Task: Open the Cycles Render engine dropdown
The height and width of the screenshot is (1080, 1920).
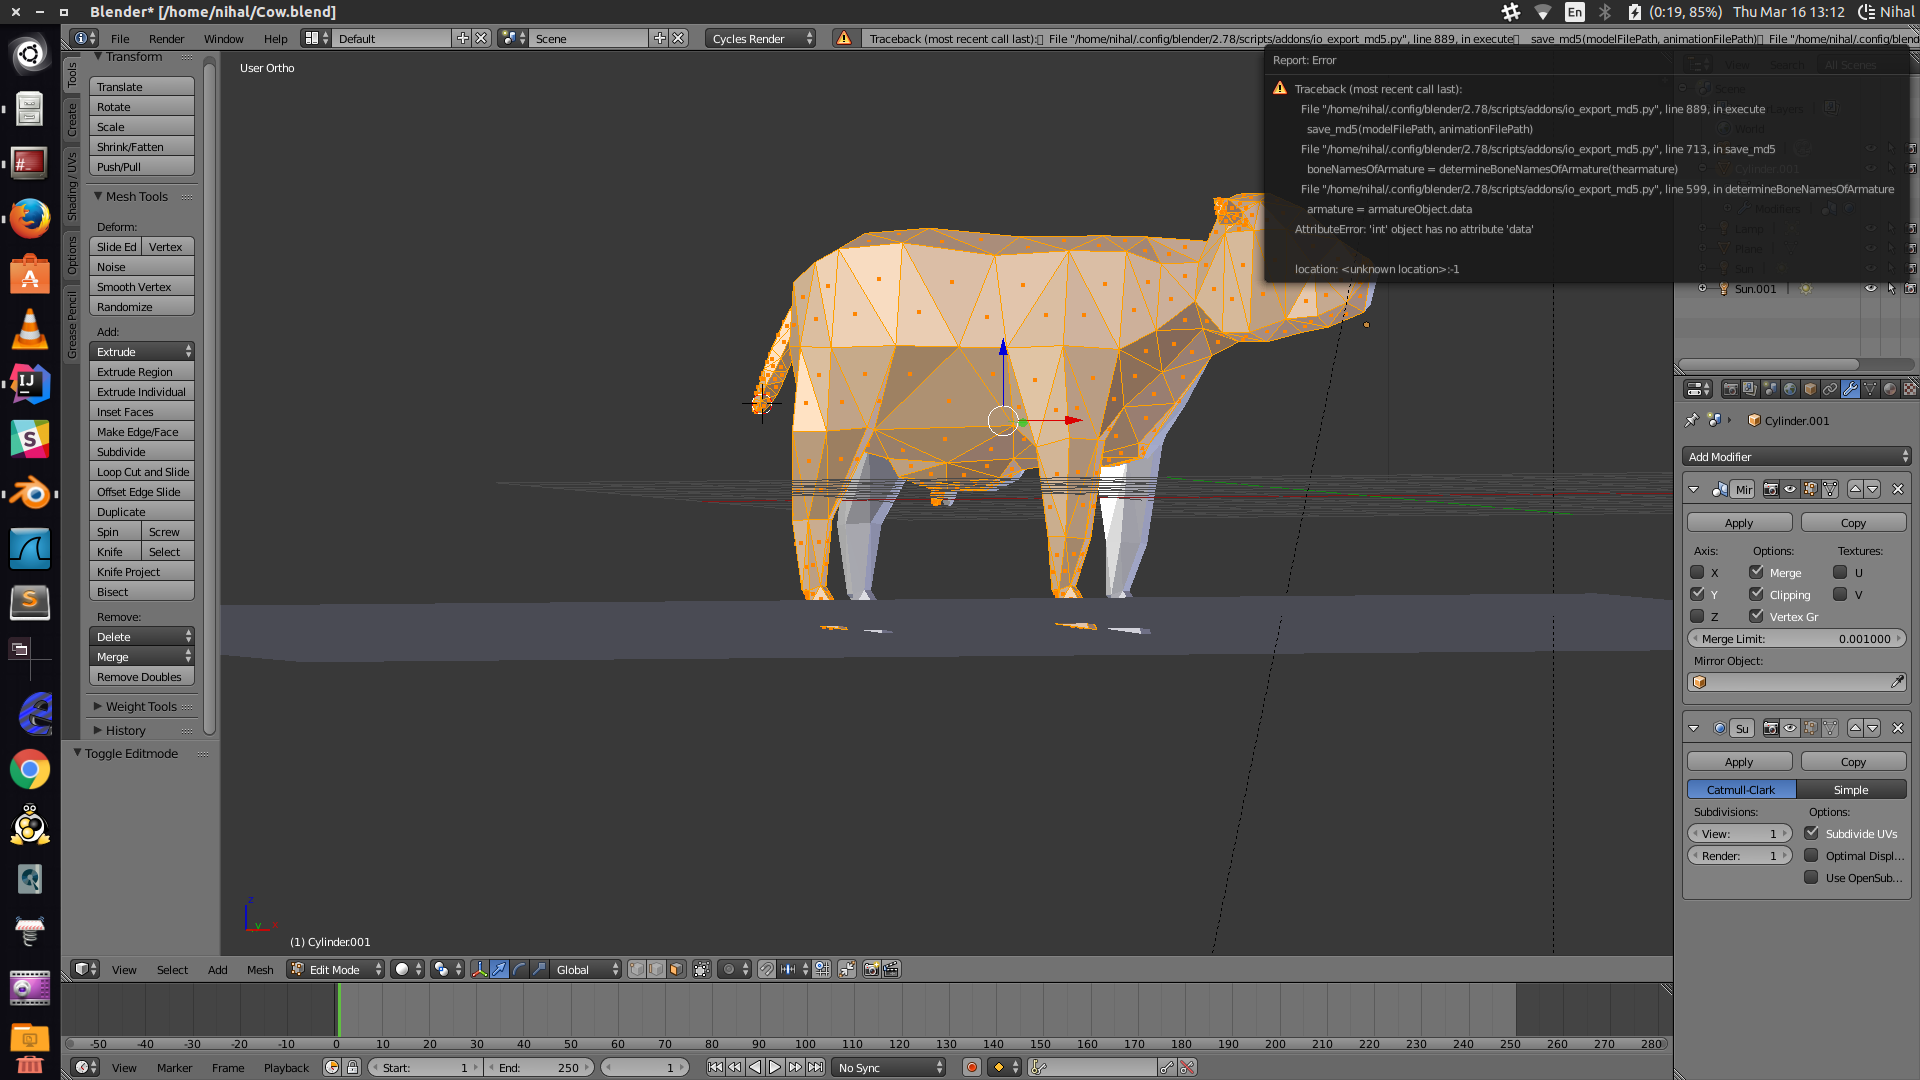Action: pyautogui.click(x=760, y=38)
